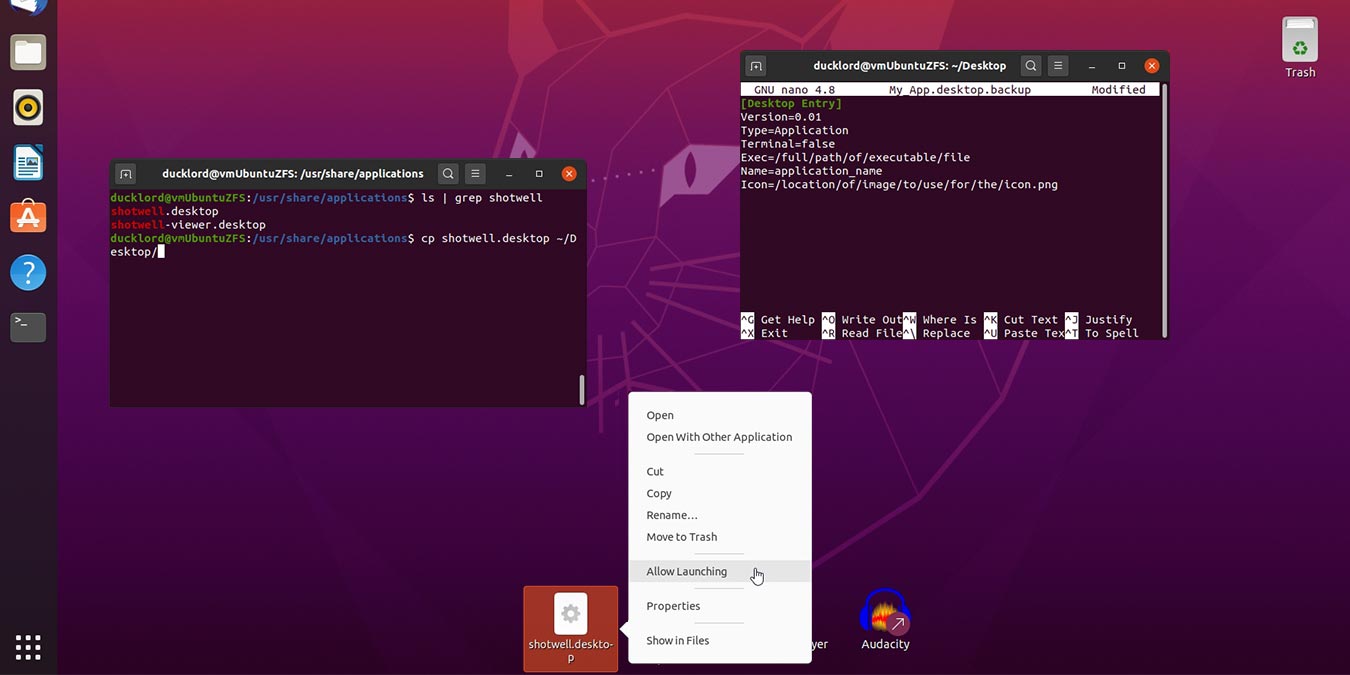Launch Ubuntu Software from the dock
This screenshot has width=1350, height=675.
click(27, 217)
